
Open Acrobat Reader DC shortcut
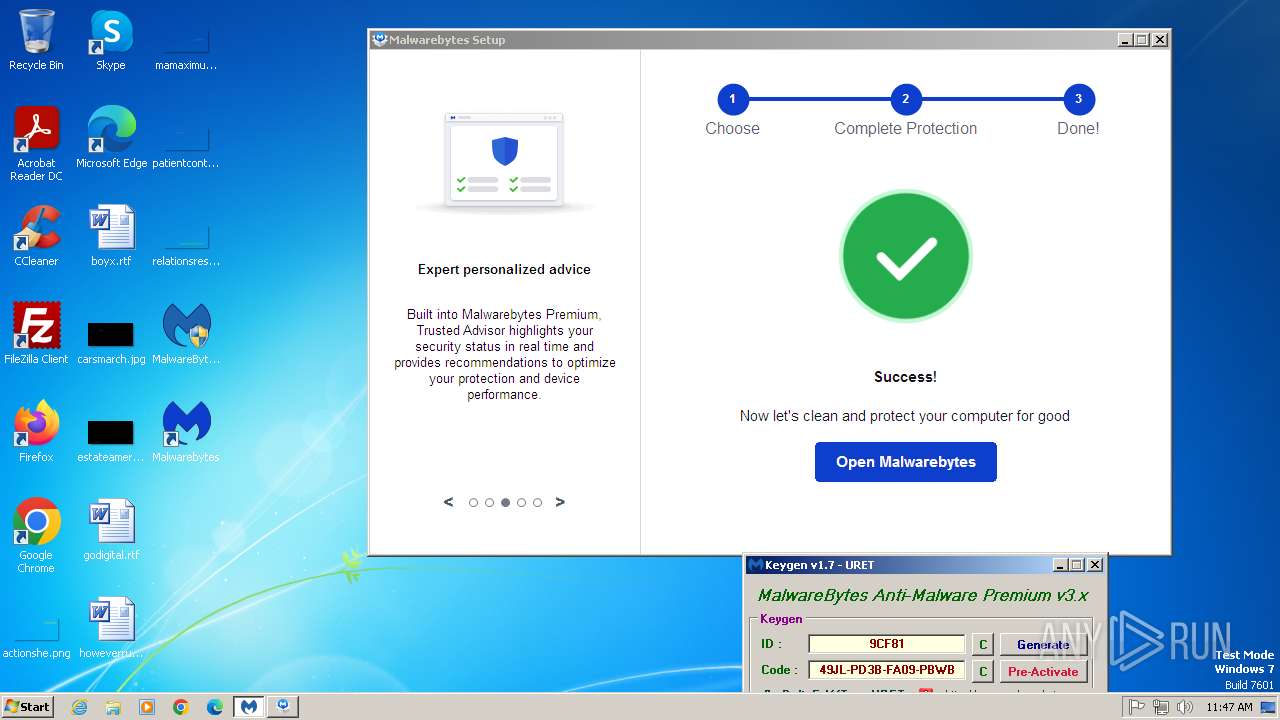coord(36,144)
